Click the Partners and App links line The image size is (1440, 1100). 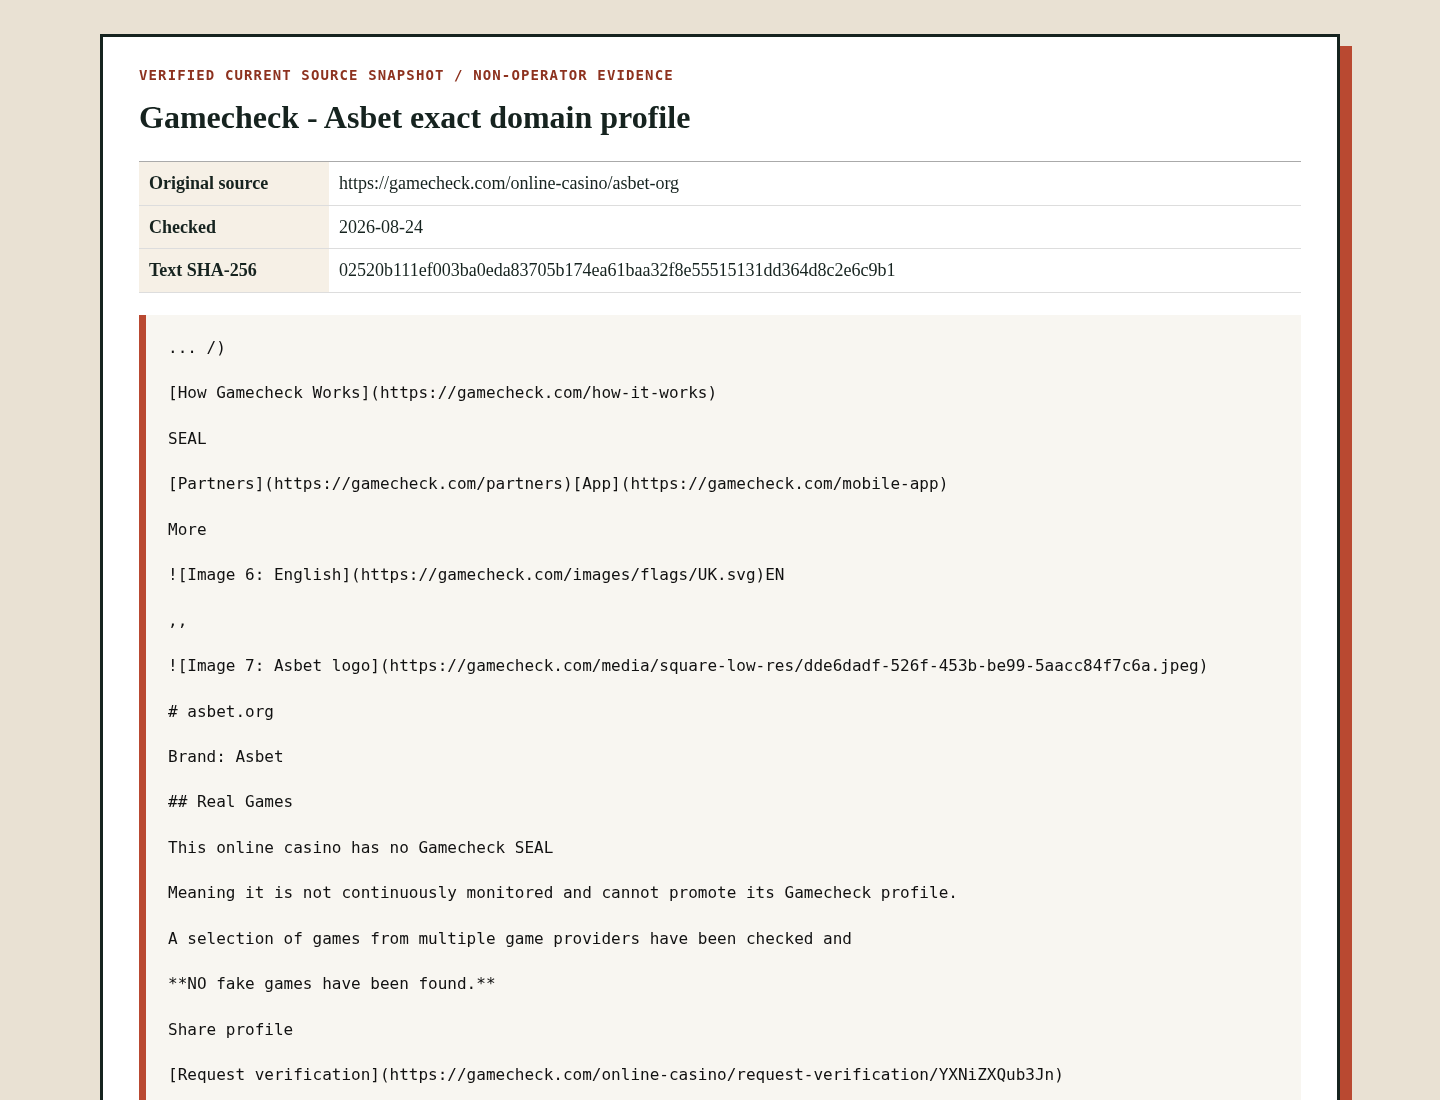558,484
